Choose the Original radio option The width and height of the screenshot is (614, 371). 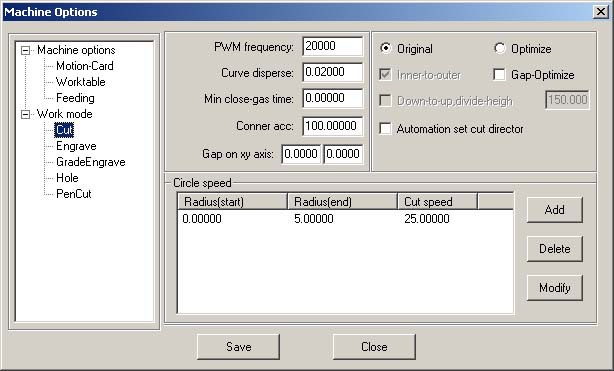pyautogui.click(x=386, y=49)
